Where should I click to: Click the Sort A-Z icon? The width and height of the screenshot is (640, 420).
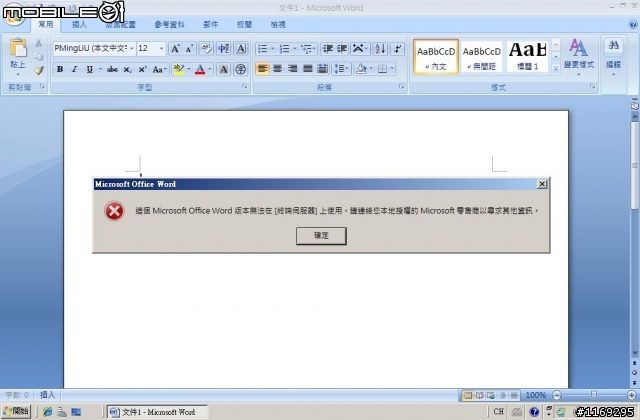click(380, 49)
